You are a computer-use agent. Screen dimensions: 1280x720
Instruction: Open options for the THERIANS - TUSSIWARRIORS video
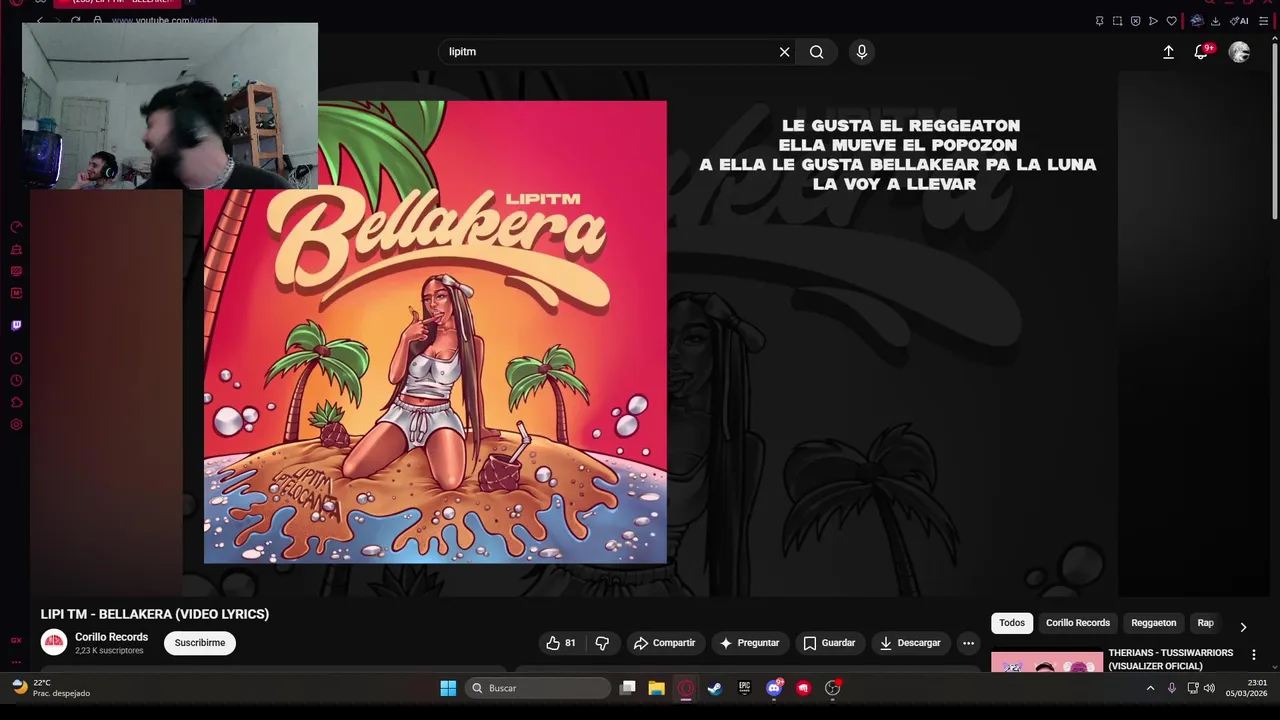[x=1254, y=655]
